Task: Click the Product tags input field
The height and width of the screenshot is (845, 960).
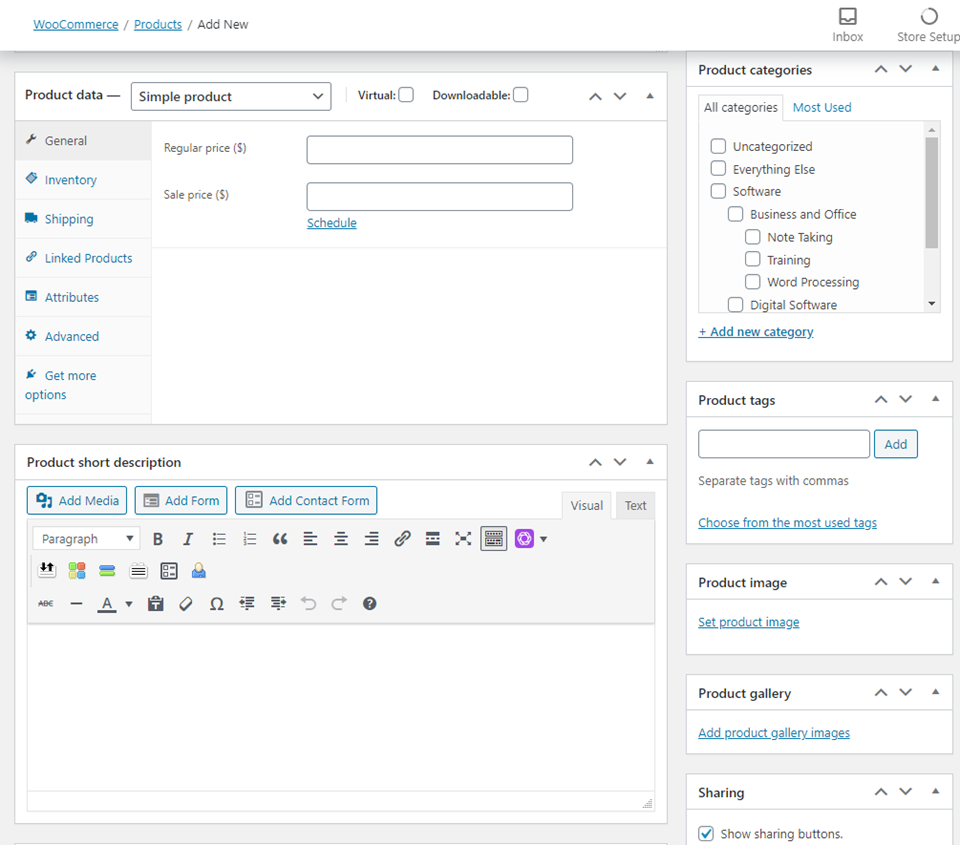Action: (x=784, y=445)
